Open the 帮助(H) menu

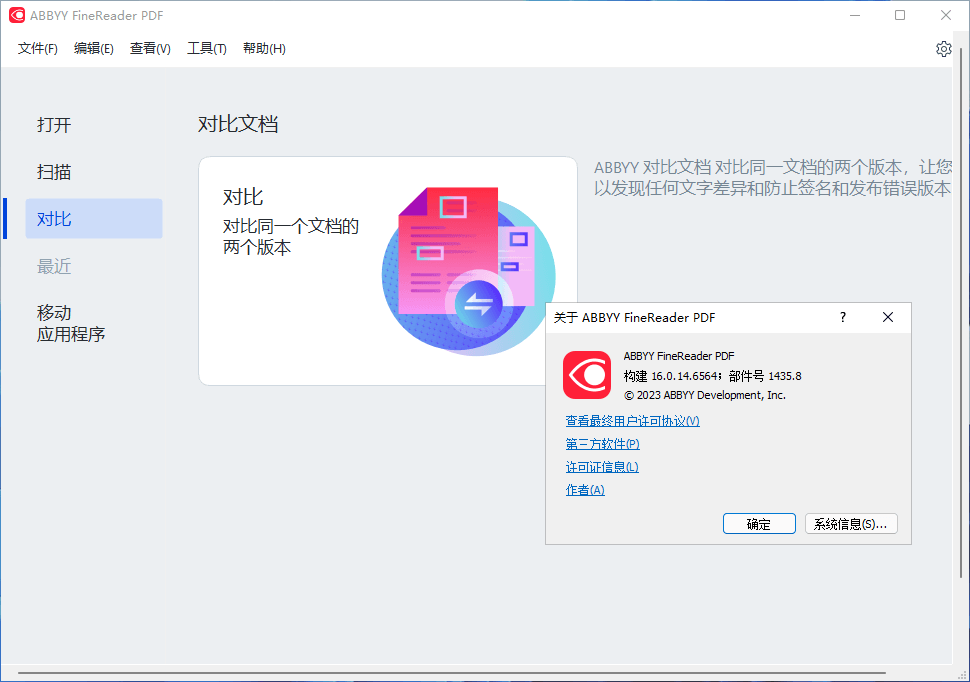tap(264, 49)
